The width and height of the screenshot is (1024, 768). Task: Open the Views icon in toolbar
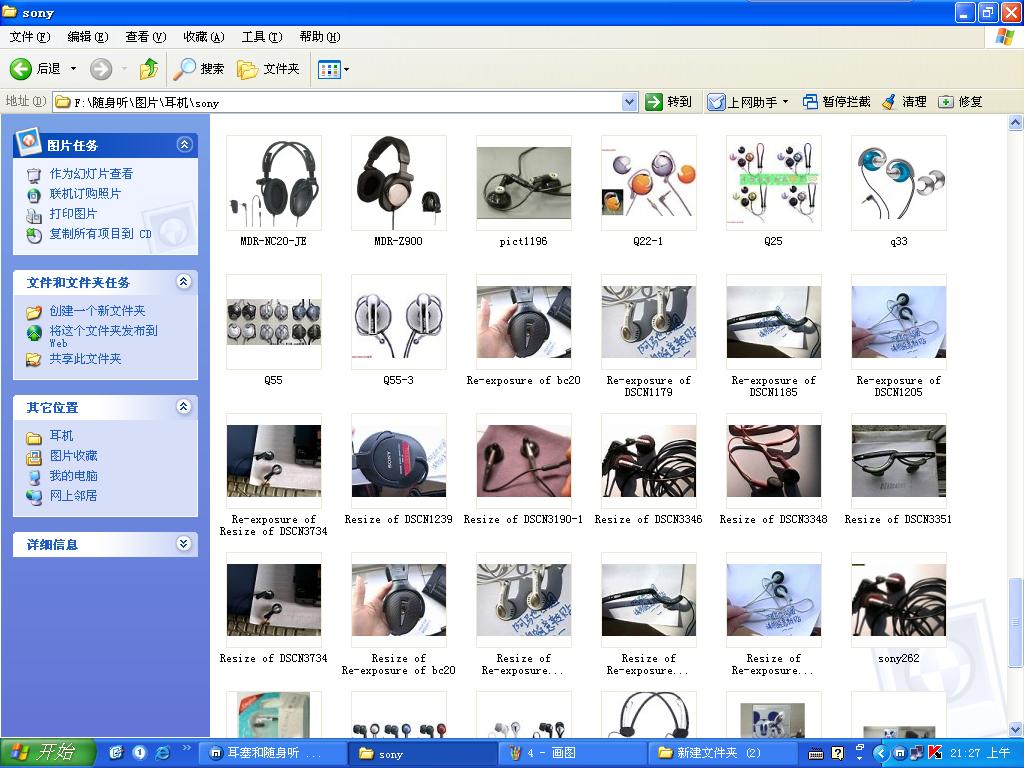[x=329, y=69]
